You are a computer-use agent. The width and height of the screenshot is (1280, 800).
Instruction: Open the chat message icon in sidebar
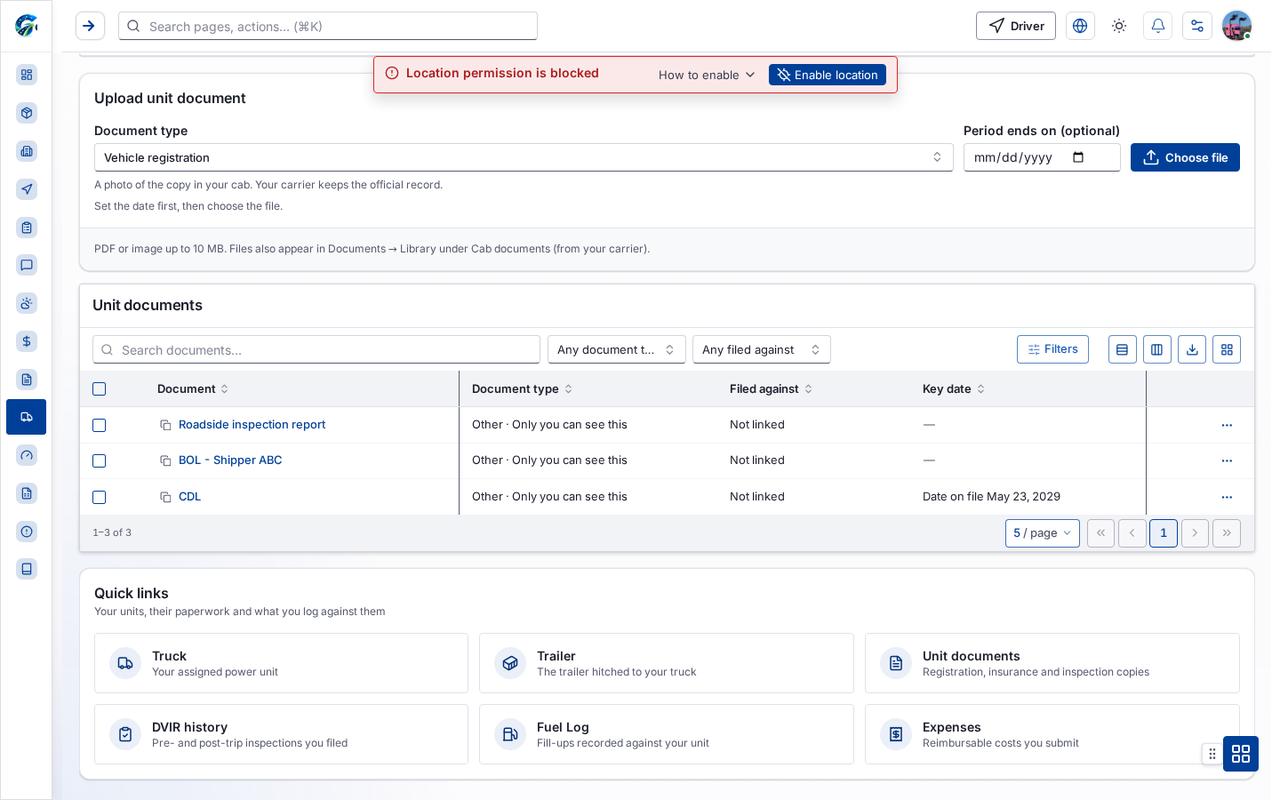(27, 265)
